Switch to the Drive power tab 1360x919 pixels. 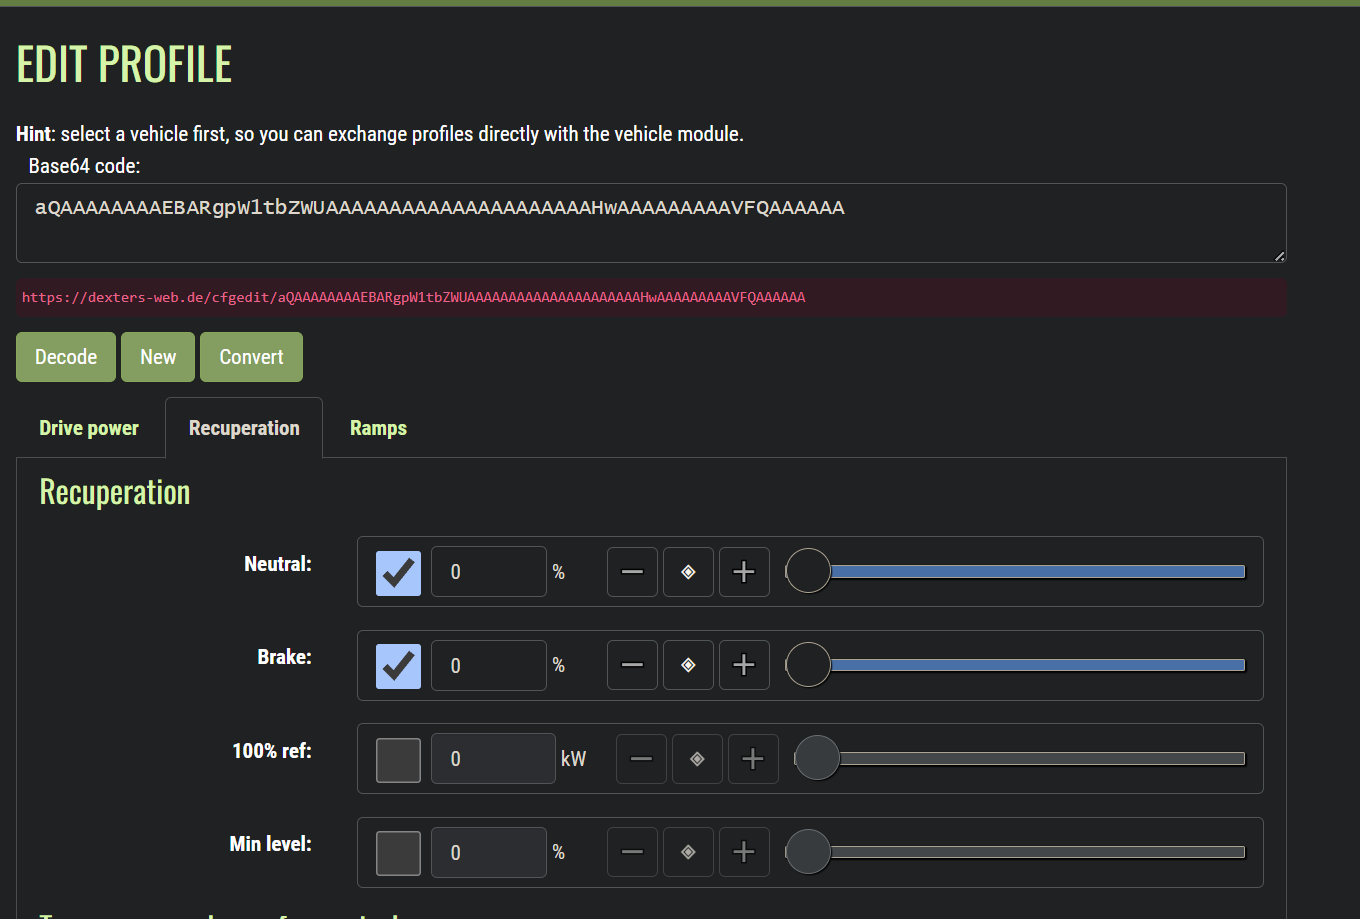89,428
